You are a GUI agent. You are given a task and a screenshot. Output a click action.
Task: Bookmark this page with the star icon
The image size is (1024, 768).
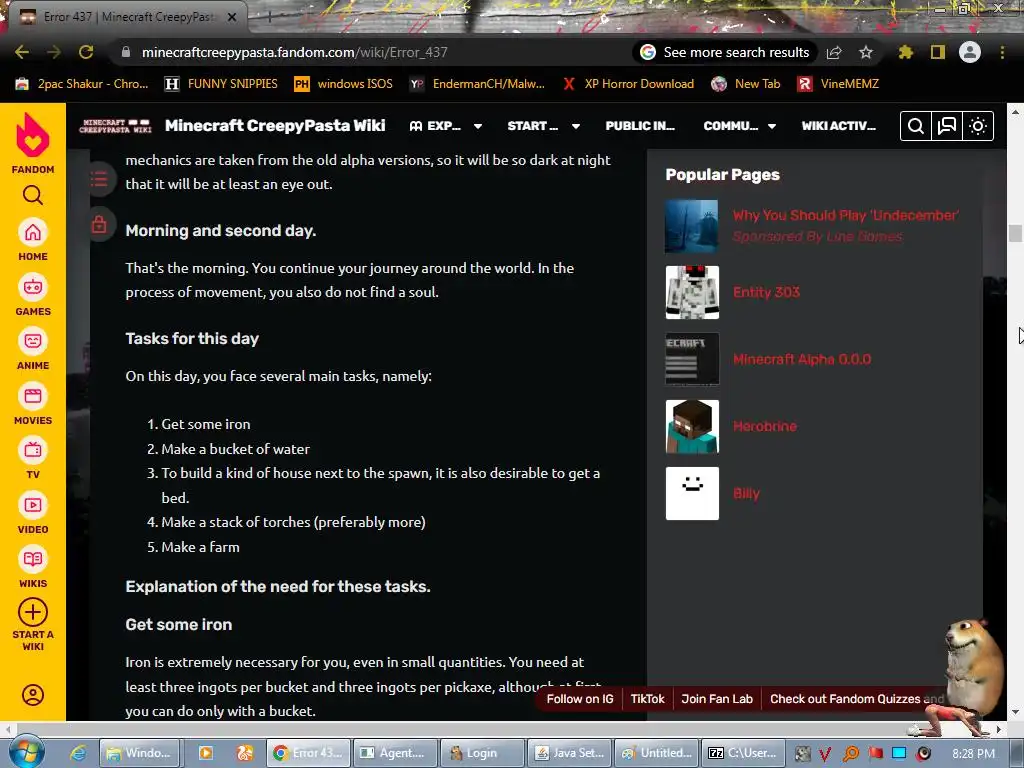point(866,52)
